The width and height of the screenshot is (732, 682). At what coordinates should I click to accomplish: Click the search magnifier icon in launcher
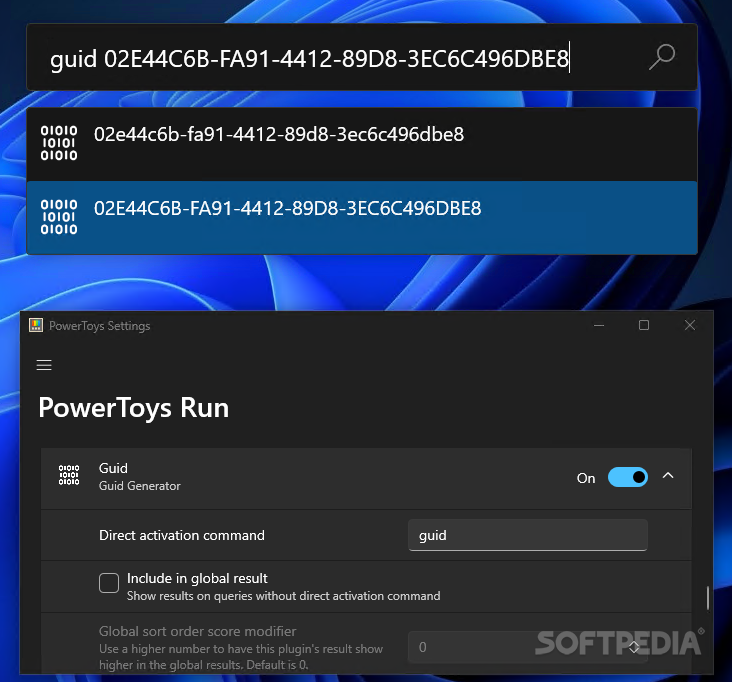662,57
